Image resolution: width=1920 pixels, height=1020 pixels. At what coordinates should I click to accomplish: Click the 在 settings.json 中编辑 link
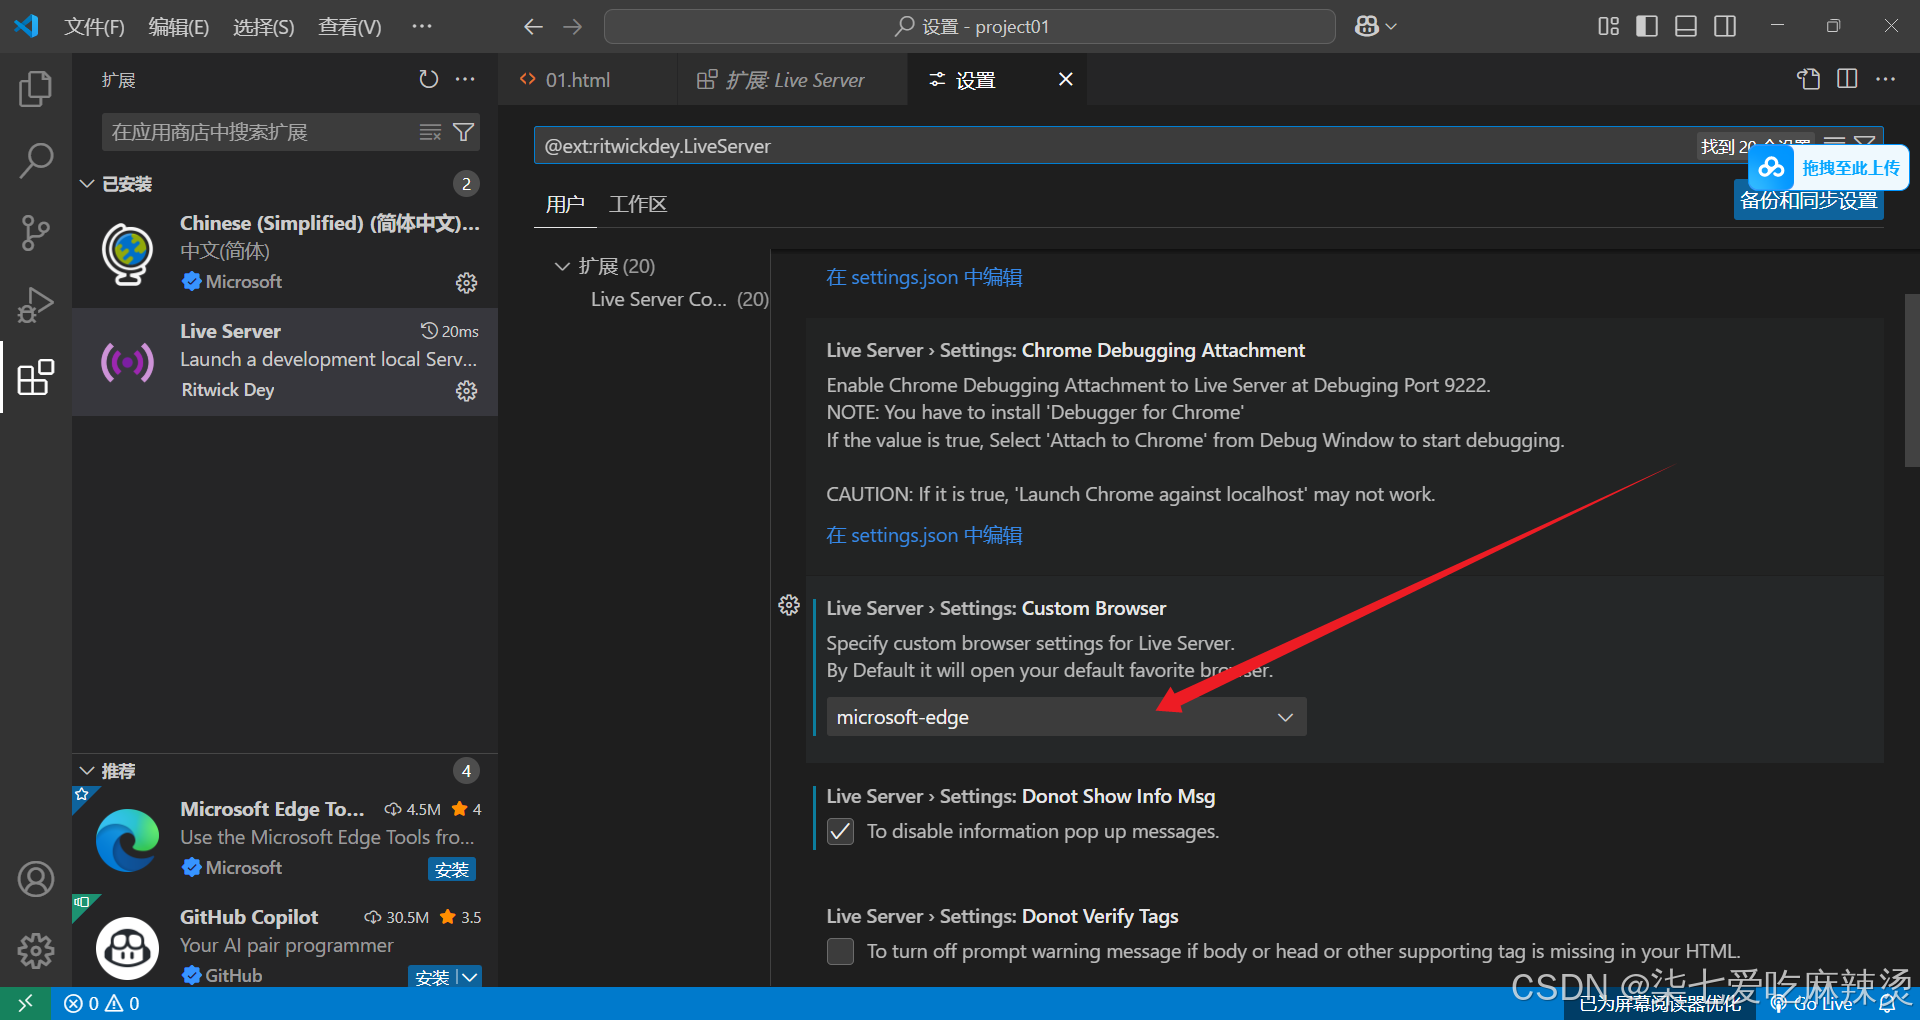[x=923, y=277]
